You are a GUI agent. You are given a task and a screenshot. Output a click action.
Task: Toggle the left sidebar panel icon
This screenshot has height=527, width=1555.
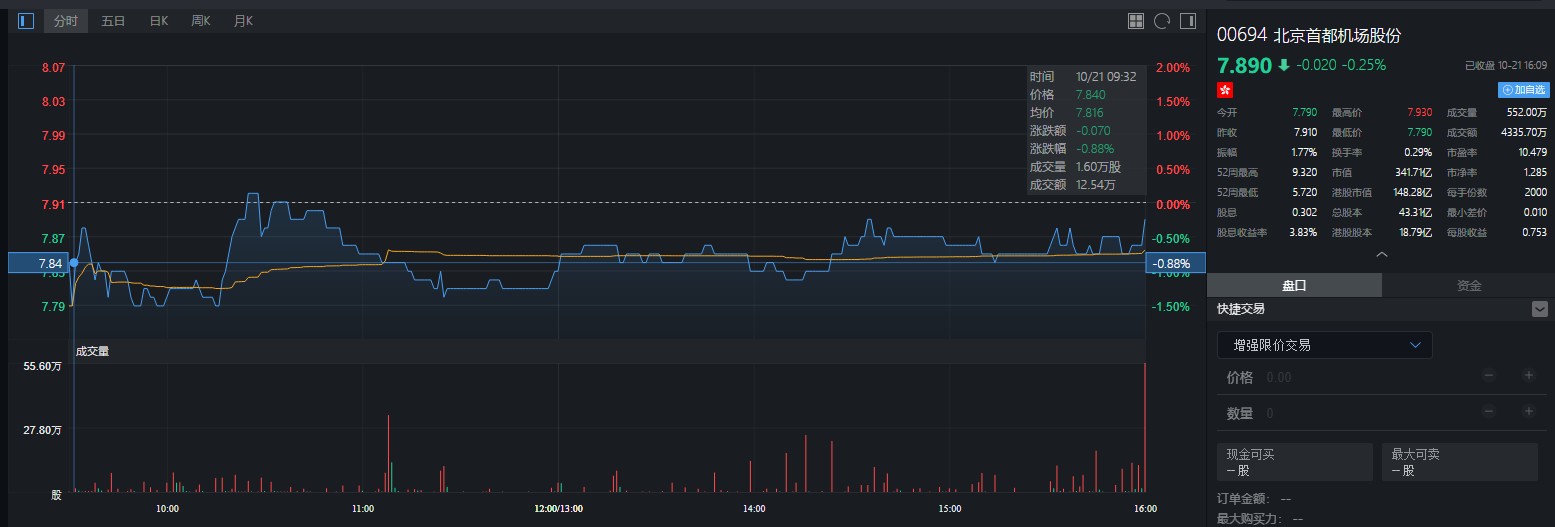coord(26,20)
